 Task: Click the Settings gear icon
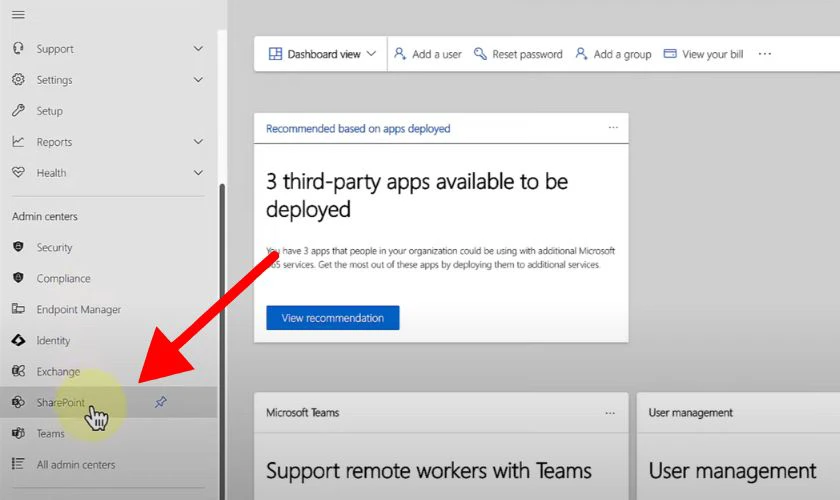tap(18, 79)
